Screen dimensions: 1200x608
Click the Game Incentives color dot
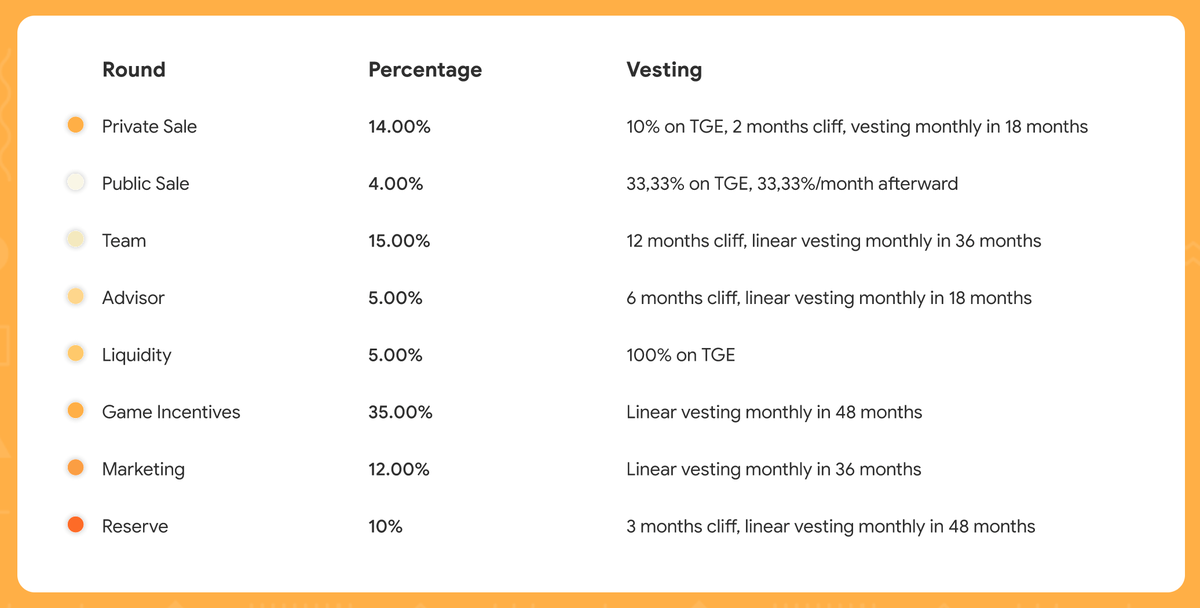(75, 411)
